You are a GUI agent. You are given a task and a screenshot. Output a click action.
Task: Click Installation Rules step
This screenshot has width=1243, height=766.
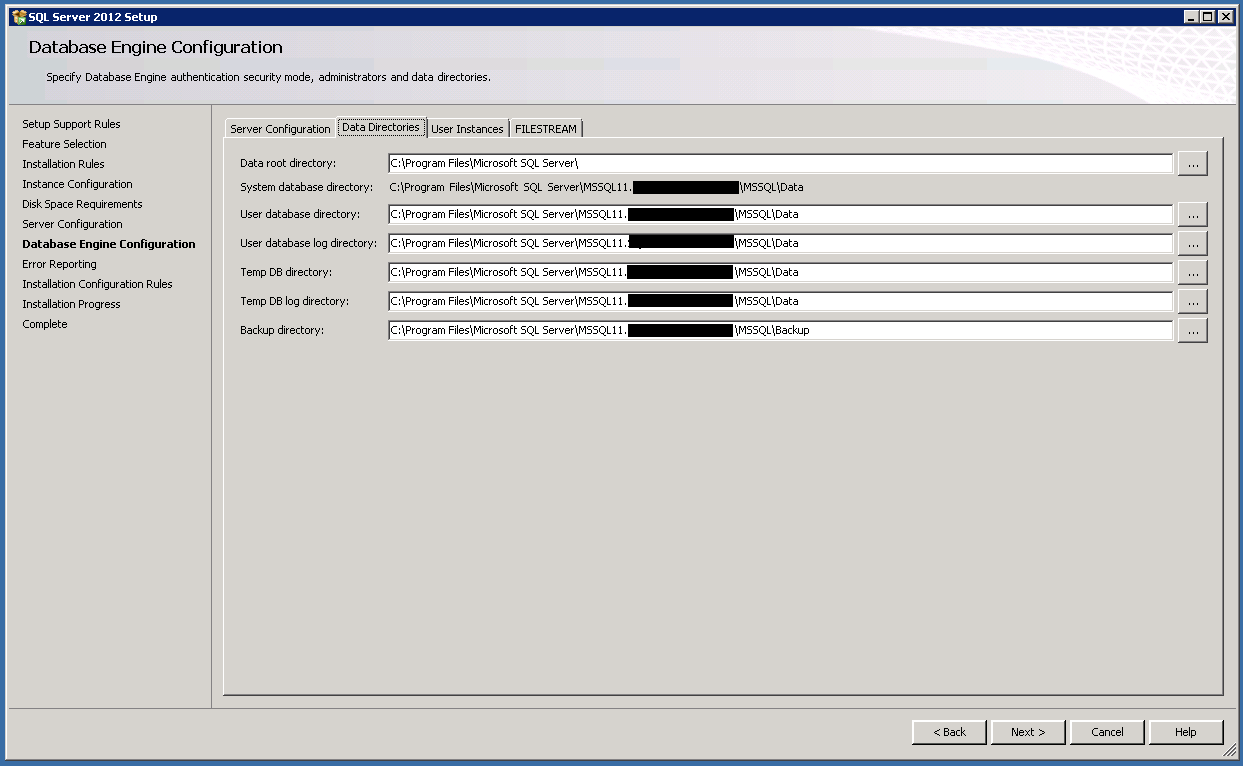pyautogui.click(x=63, y=164)
